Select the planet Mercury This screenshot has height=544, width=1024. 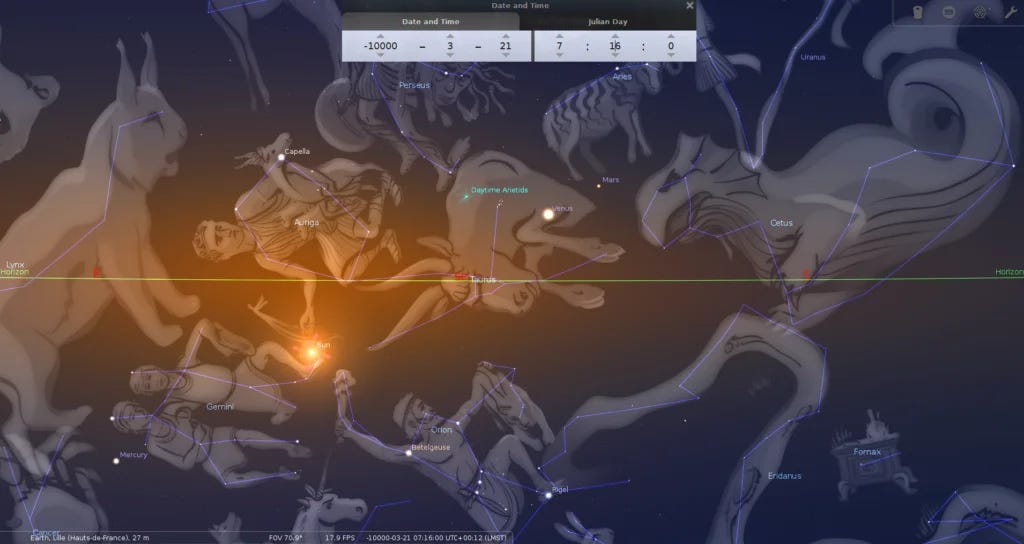tap(116, 461)
